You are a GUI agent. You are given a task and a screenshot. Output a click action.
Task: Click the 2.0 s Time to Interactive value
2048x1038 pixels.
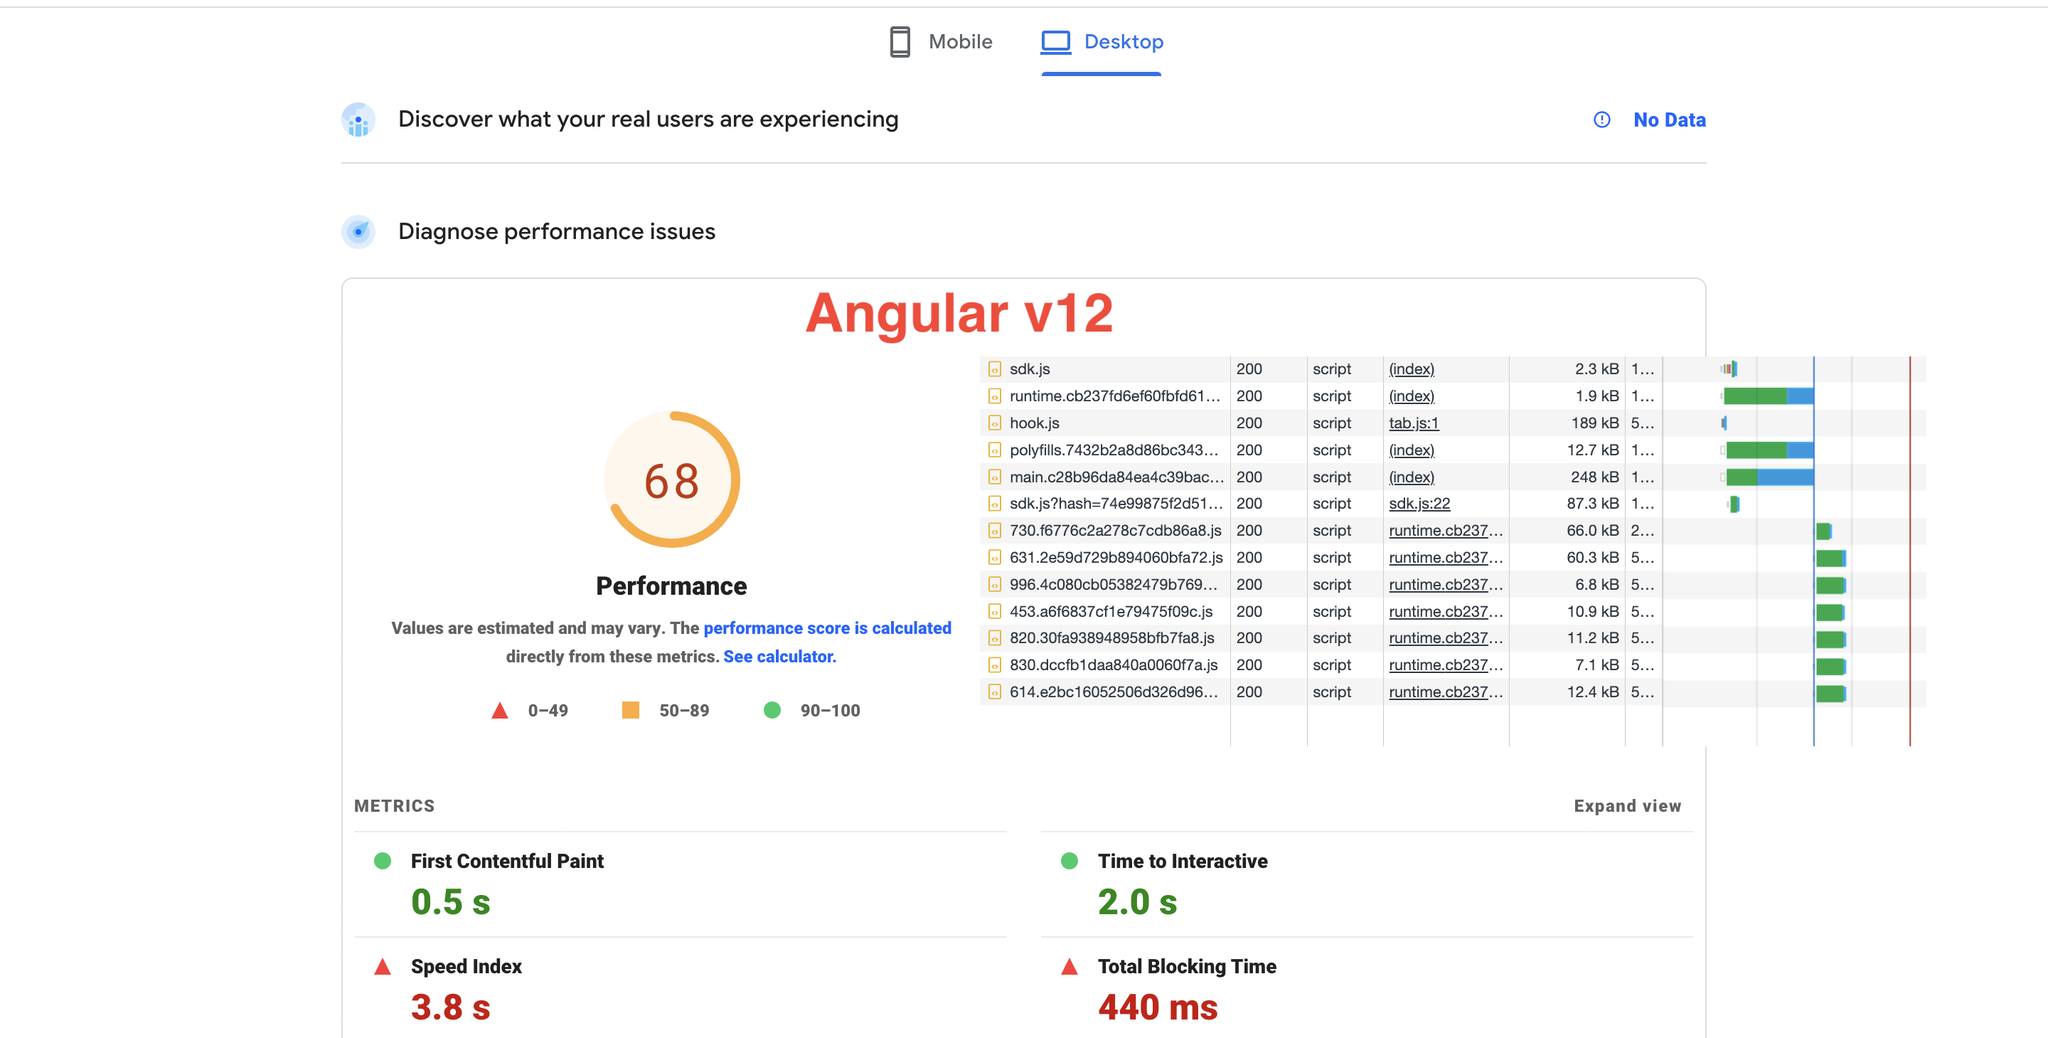tap(1137, 902)
